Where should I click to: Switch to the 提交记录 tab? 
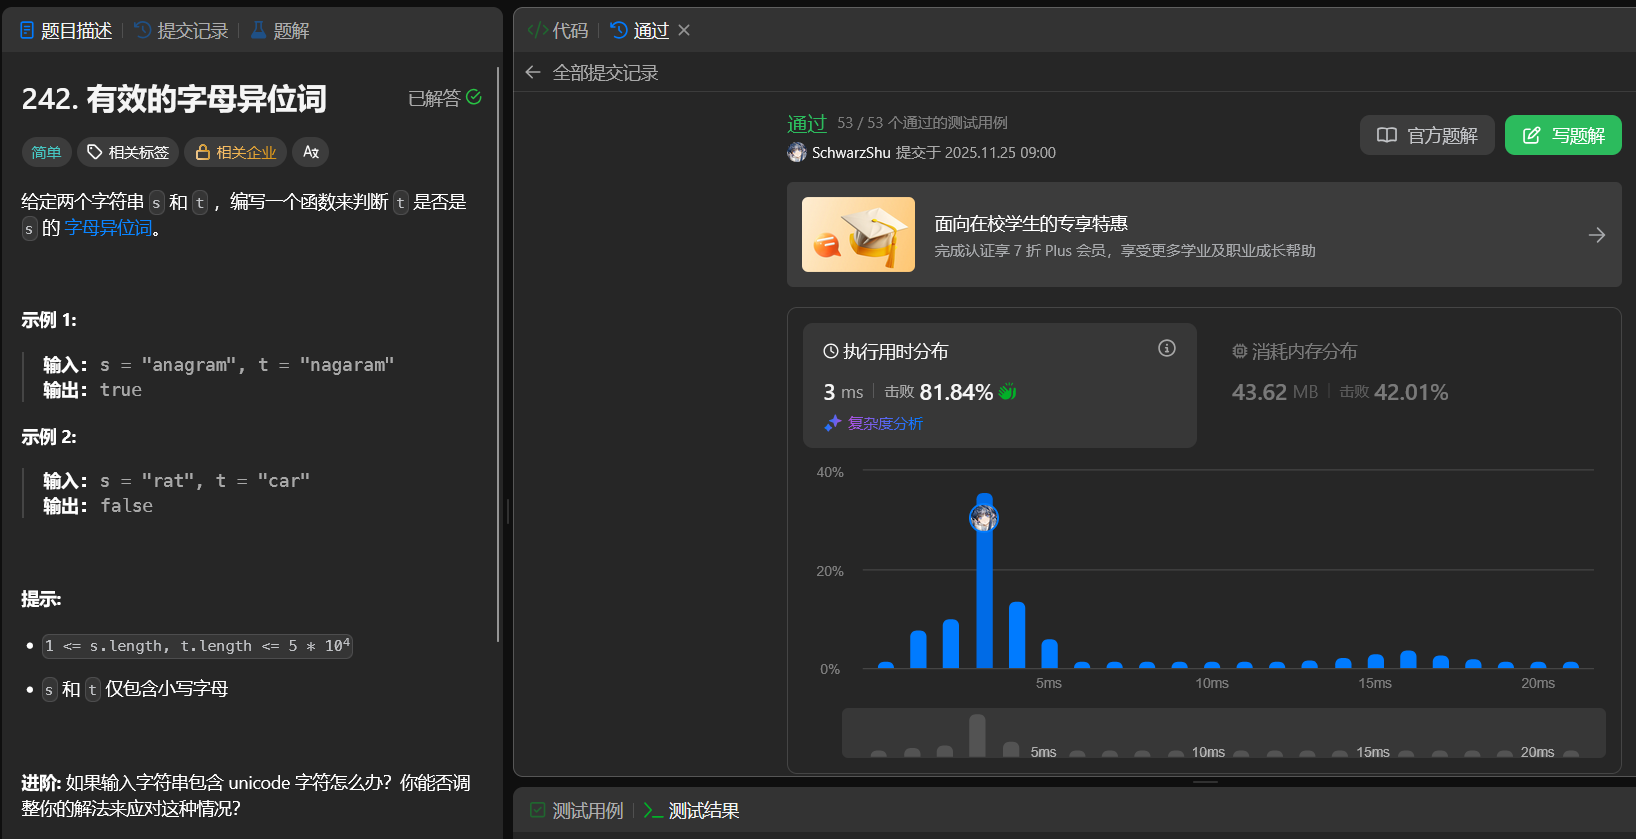[182, 31]
